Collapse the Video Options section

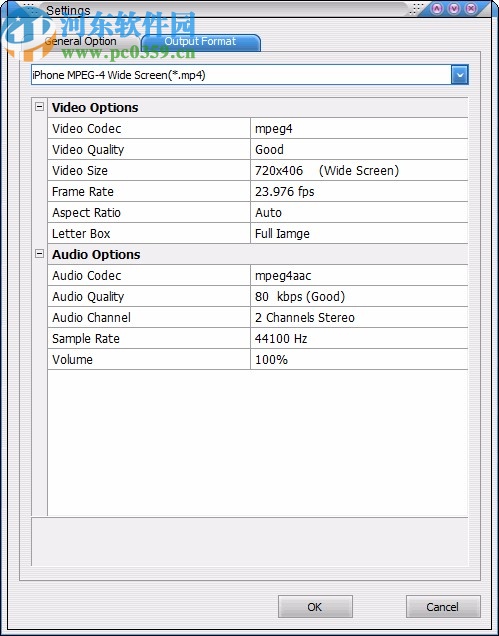(39, 107)
